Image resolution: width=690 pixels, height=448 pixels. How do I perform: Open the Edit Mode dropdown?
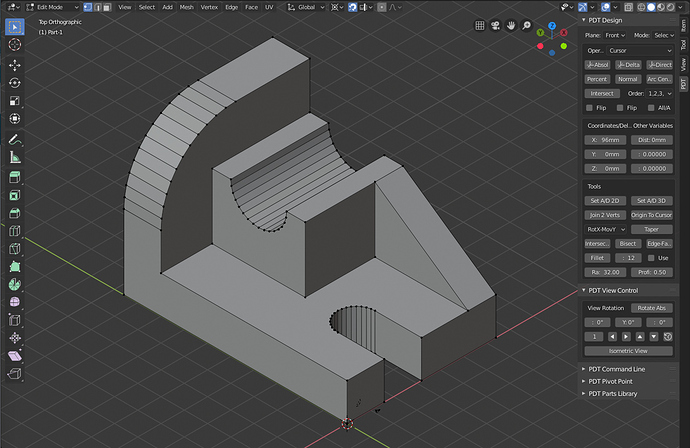click(x=52, y=7)
